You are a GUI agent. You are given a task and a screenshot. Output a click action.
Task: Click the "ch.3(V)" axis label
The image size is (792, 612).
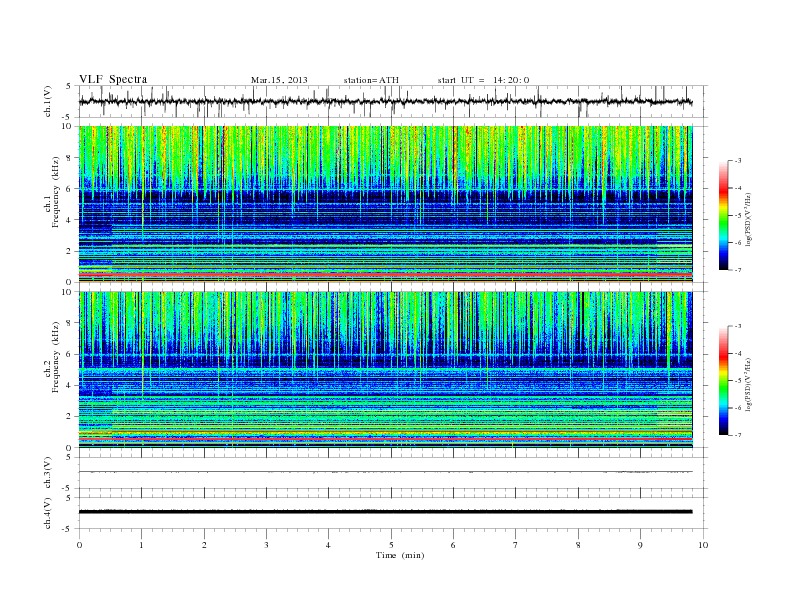47,473
